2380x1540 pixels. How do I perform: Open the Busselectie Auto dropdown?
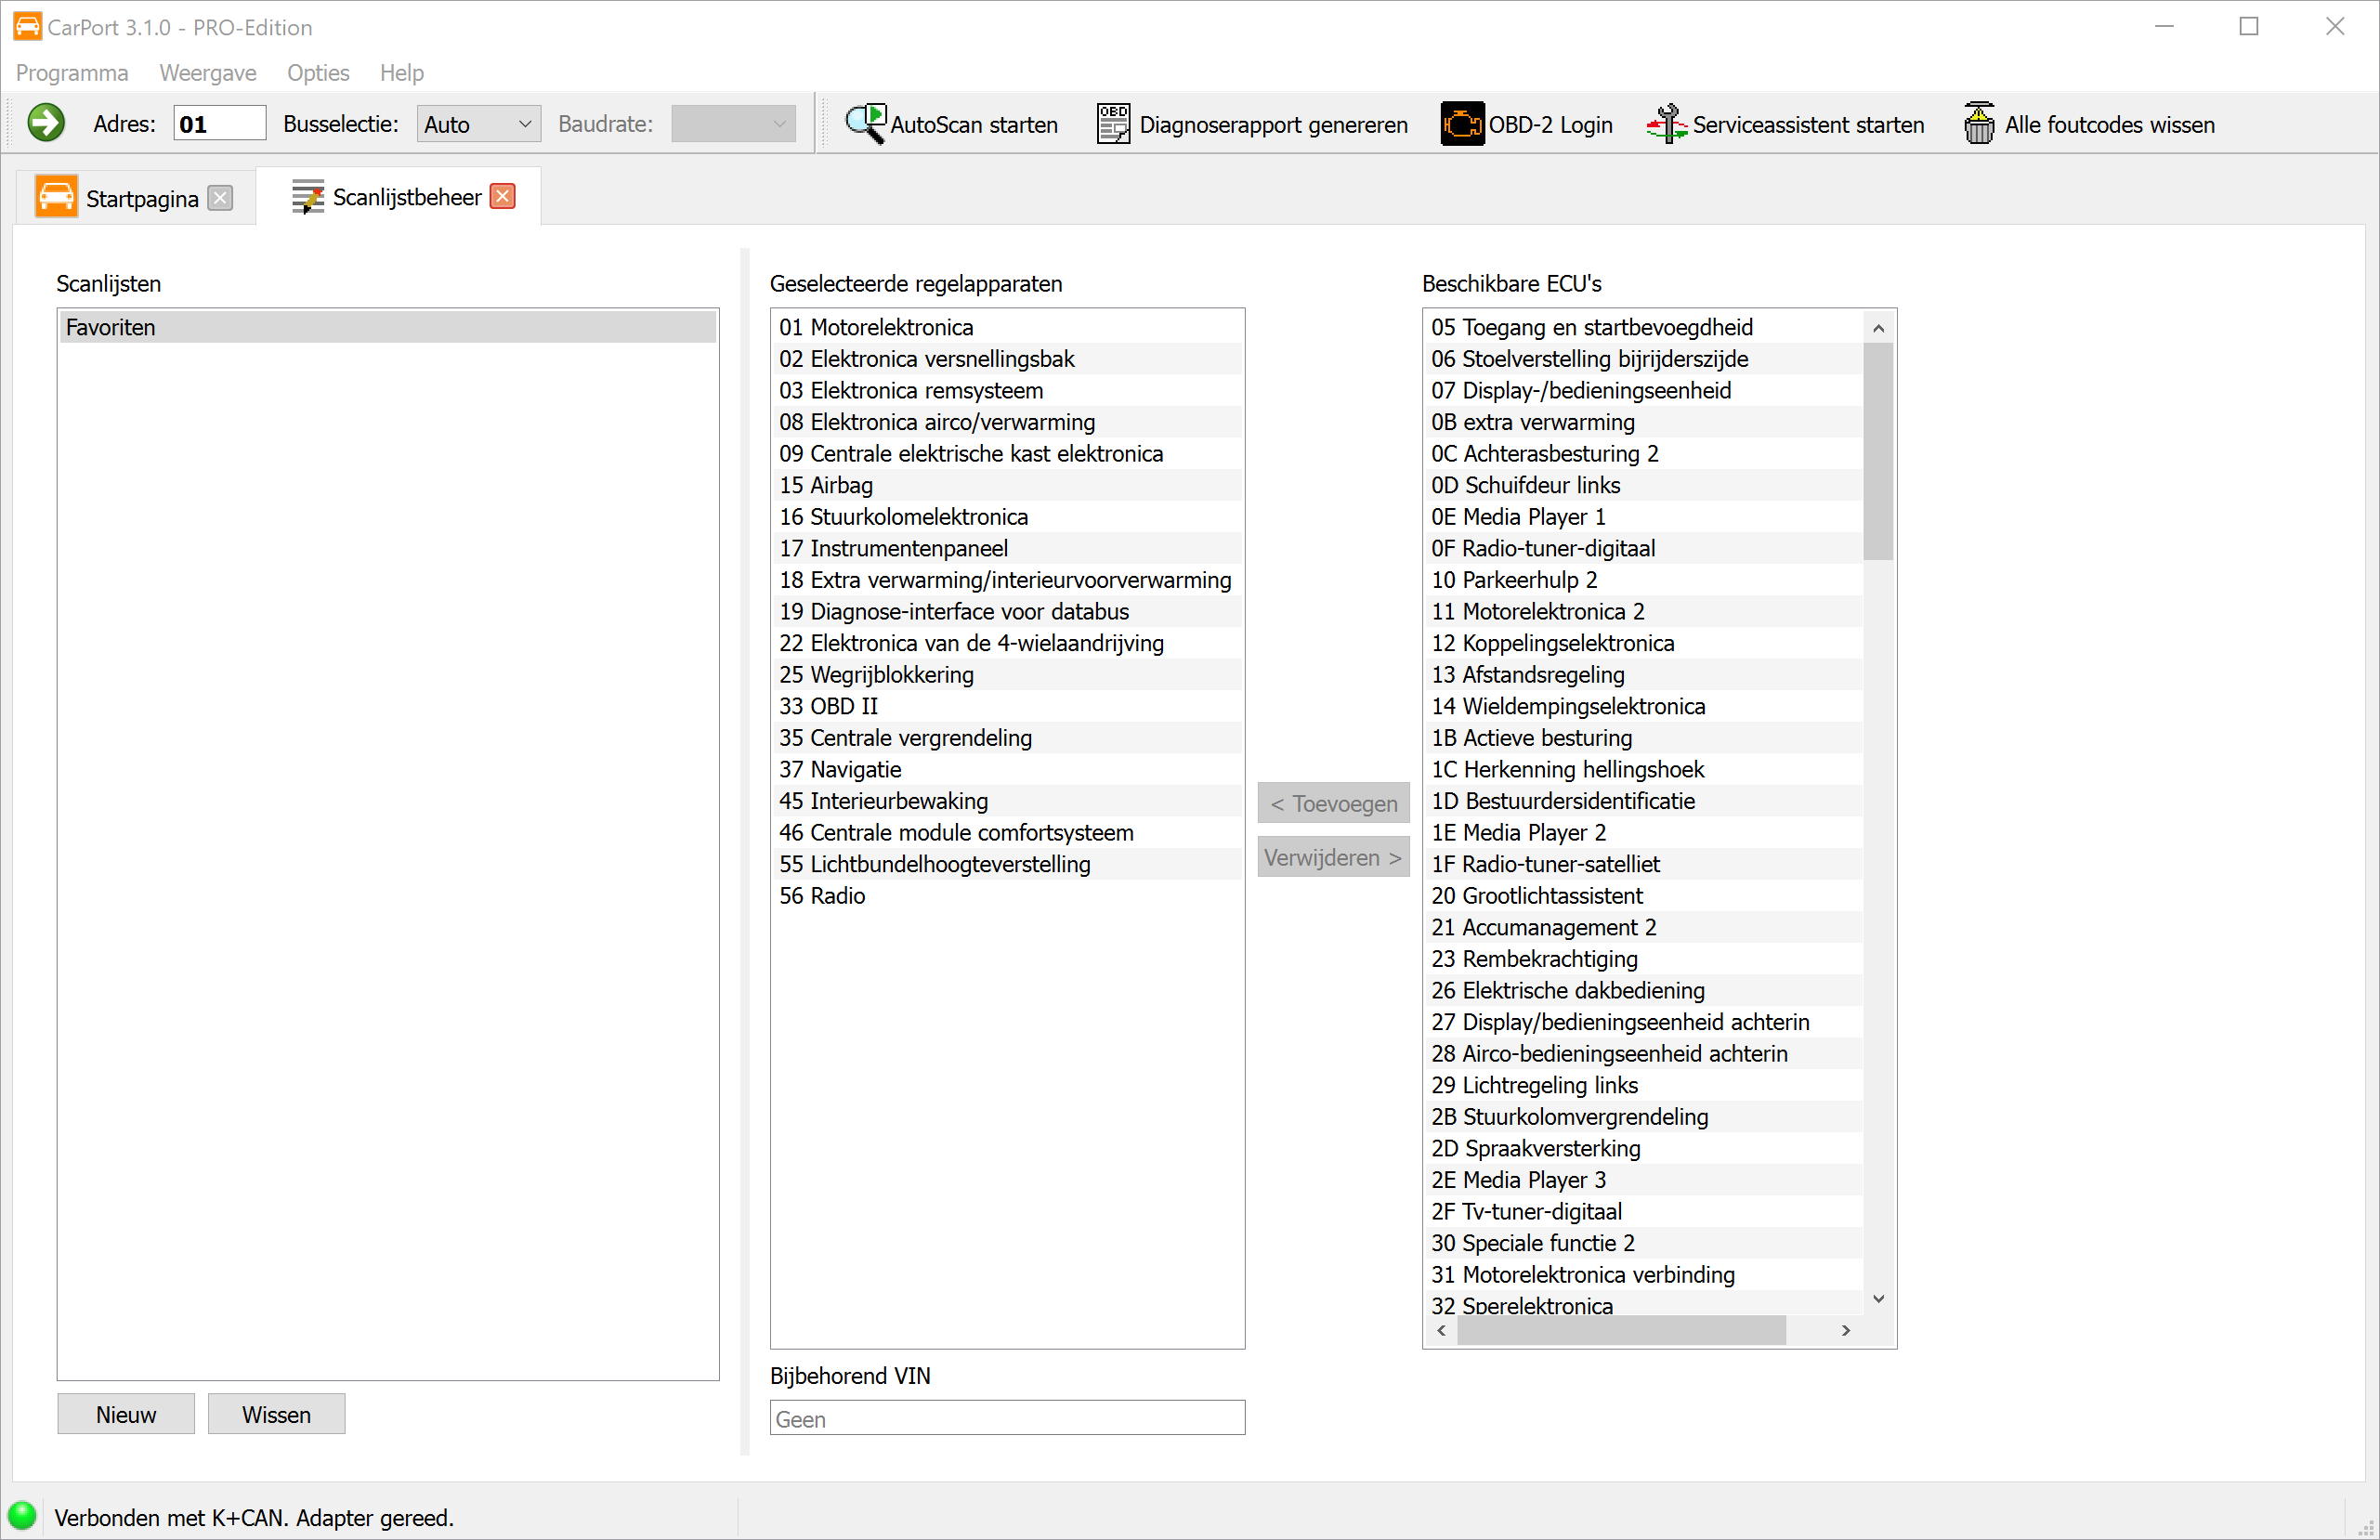tap(478, 123)
